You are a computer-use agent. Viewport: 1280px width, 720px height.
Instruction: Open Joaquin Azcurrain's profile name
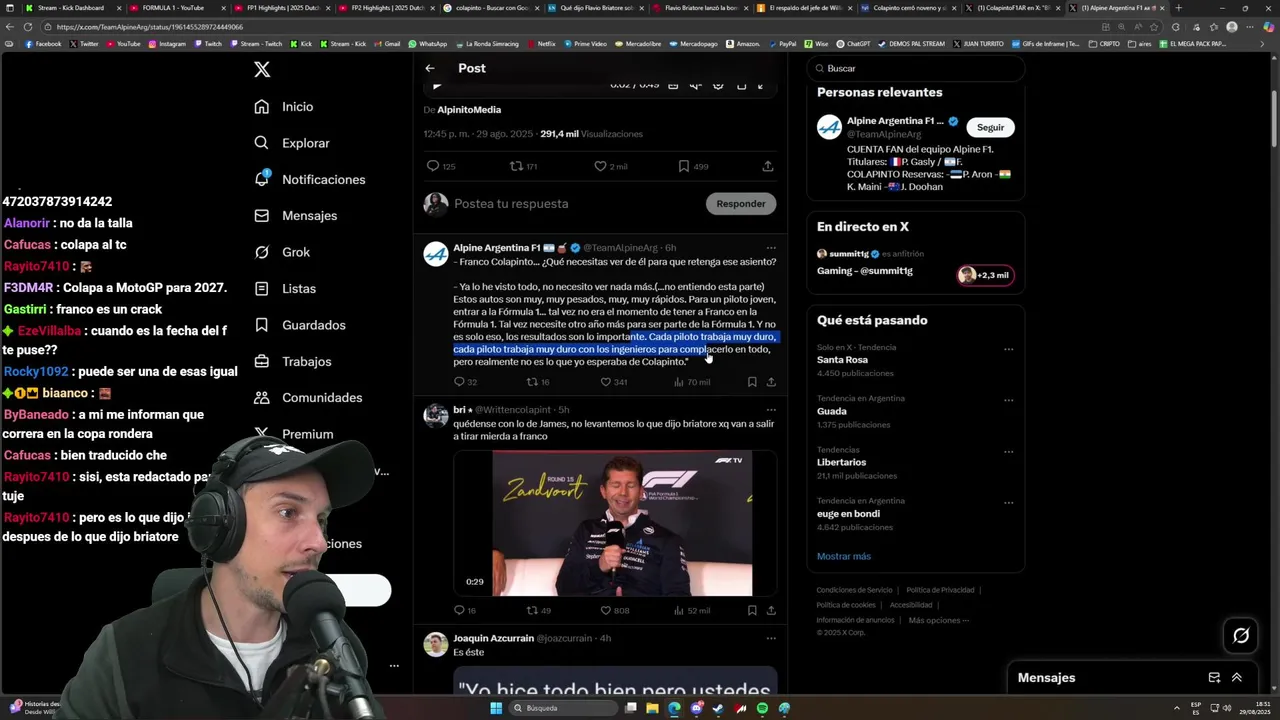click(x=493, y=638)
